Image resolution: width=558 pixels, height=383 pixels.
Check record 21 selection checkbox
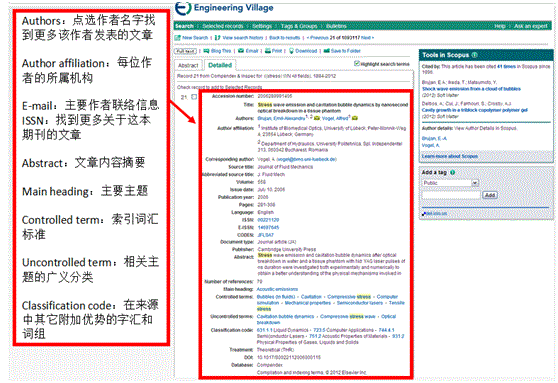pos(194,97)
